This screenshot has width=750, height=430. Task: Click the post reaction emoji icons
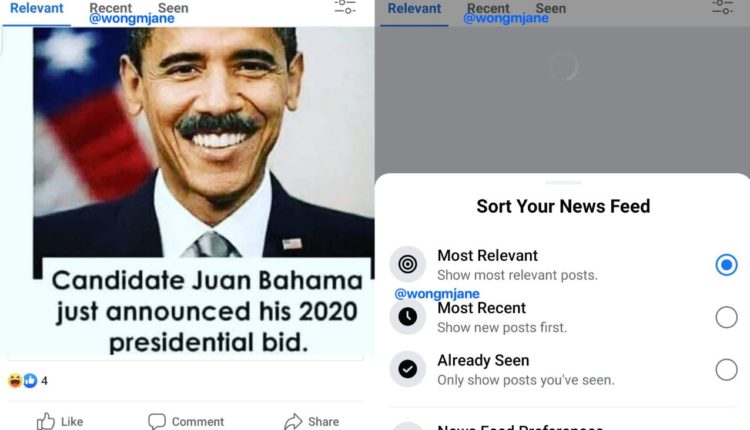pos(22,380)
